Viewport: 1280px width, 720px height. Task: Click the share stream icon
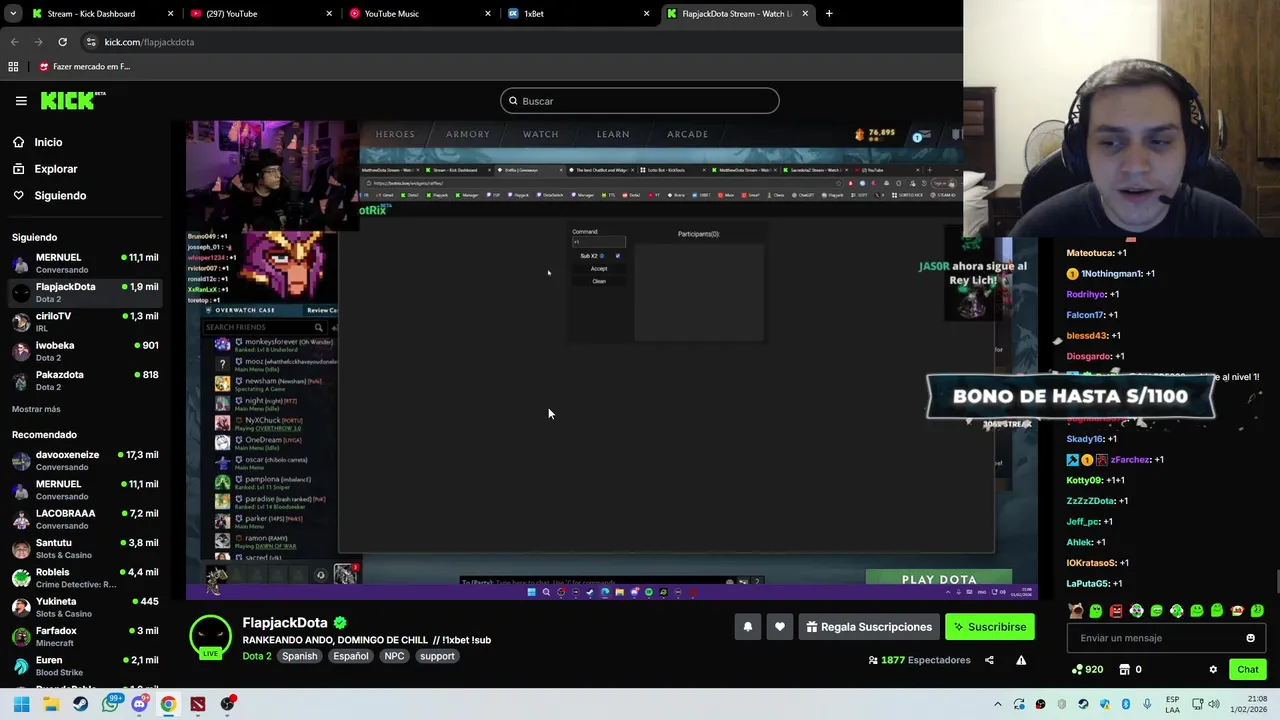pos(989,660)
